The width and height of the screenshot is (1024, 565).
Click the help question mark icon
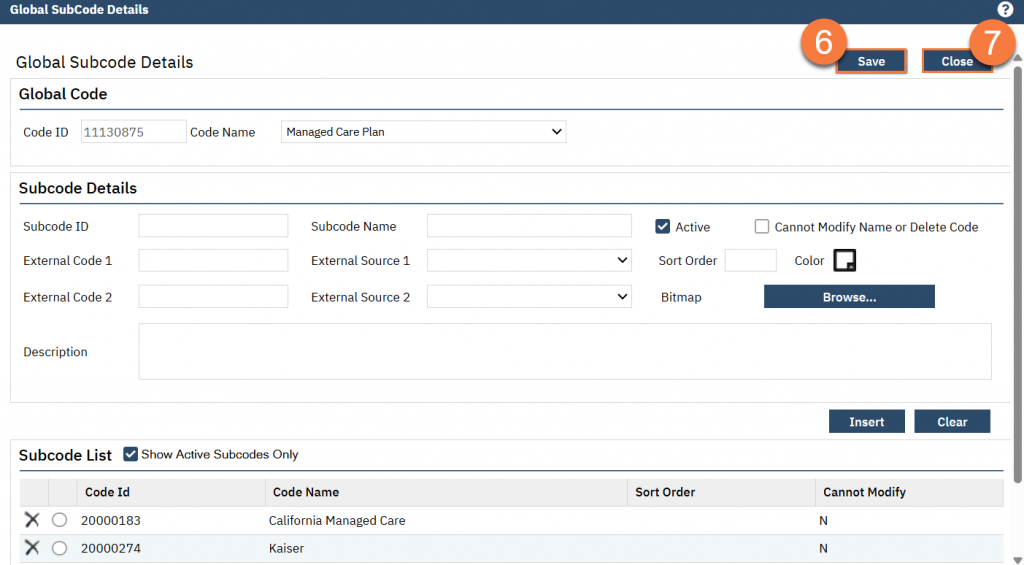[1005, 10]
